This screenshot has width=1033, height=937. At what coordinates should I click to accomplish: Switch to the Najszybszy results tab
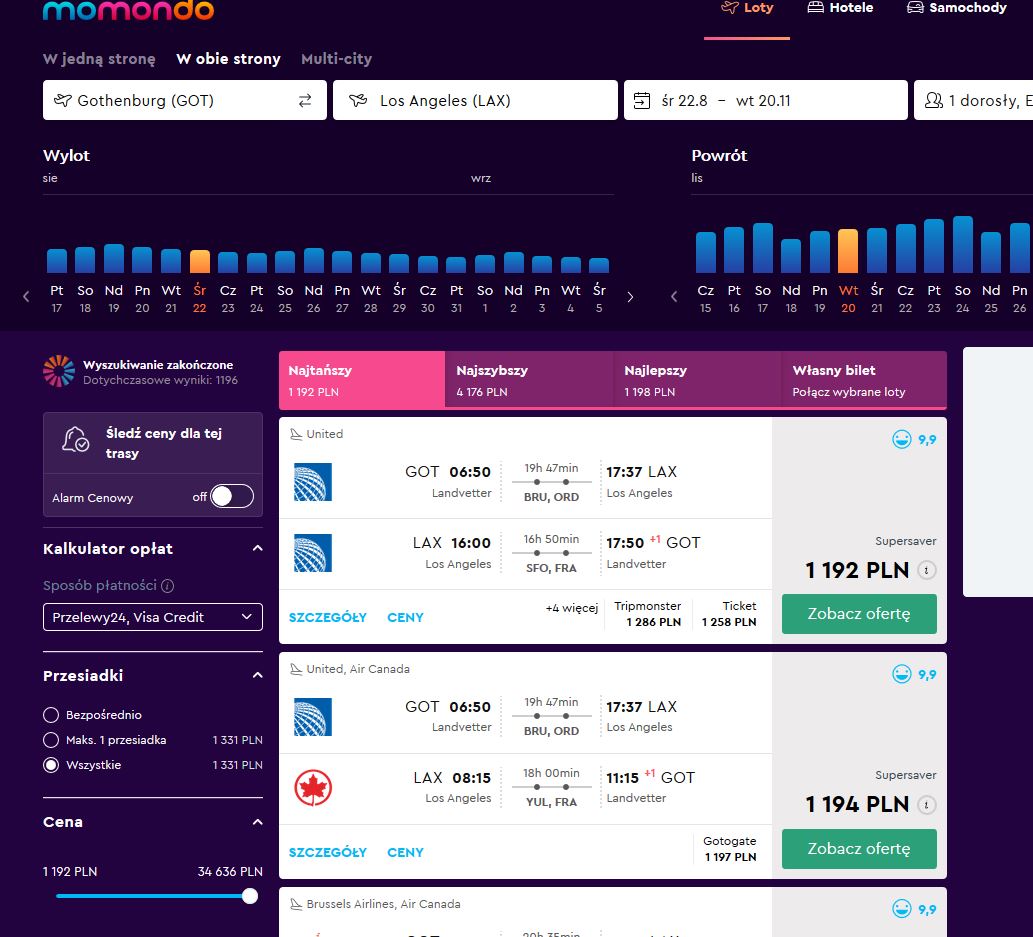point(530,380)
